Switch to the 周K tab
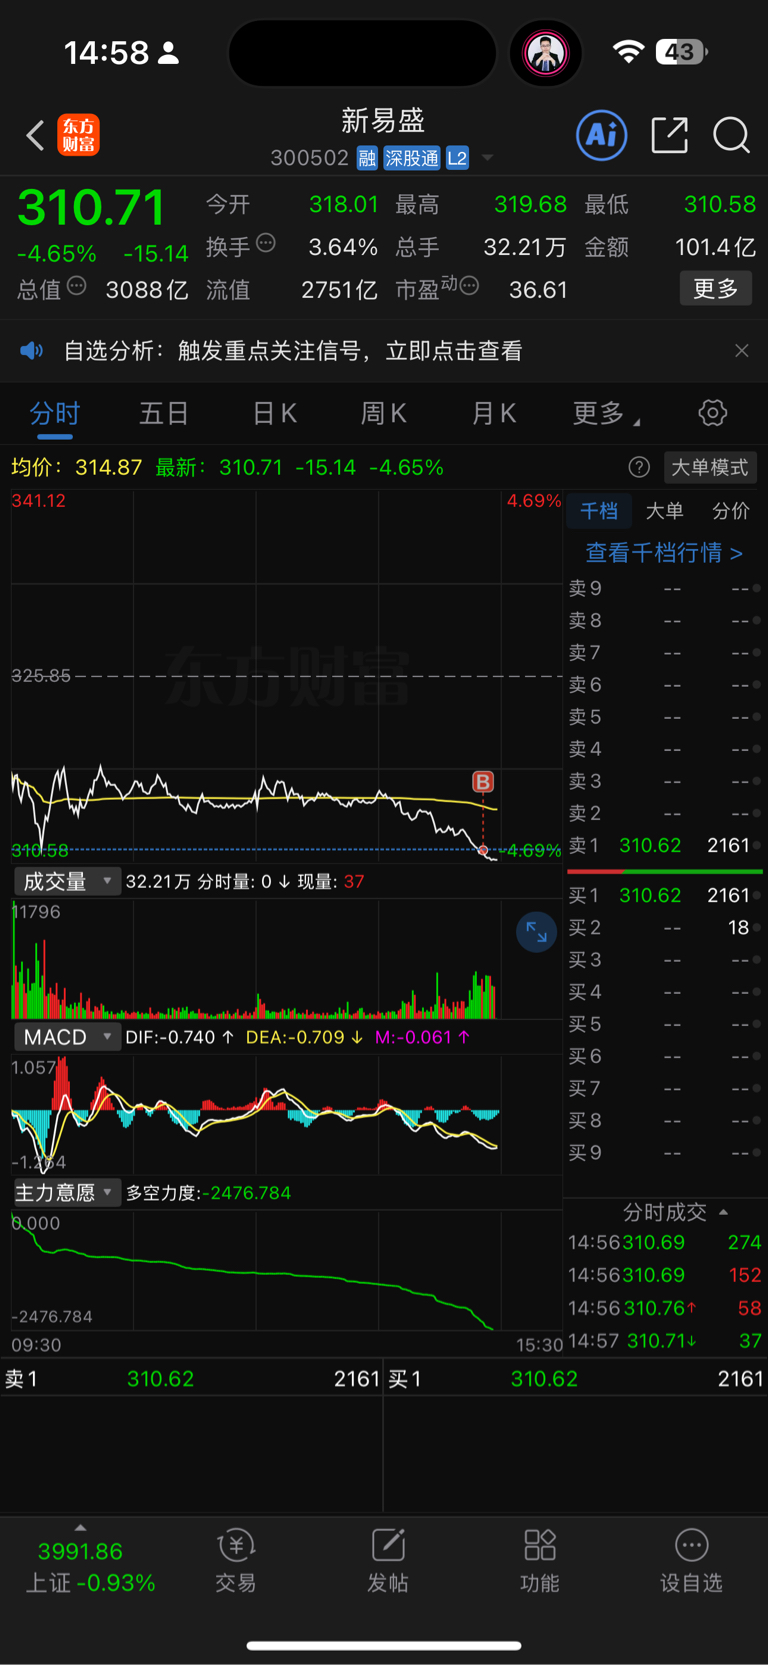This screenshot has height=1665, width=768. click(383, 413)
